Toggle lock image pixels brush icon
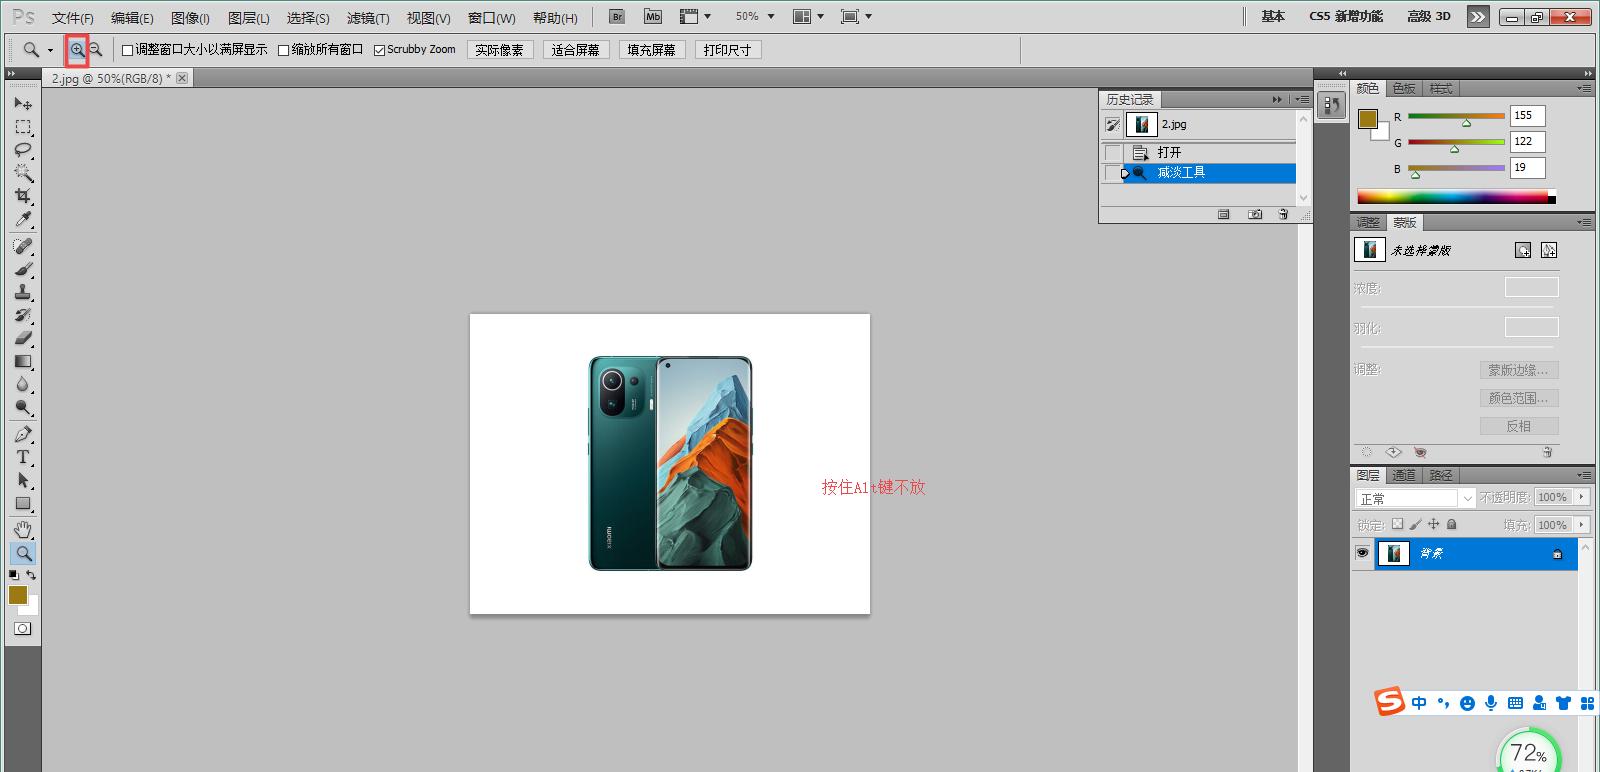Viewport: 1600px width, 772px height. click(1416, 524)
